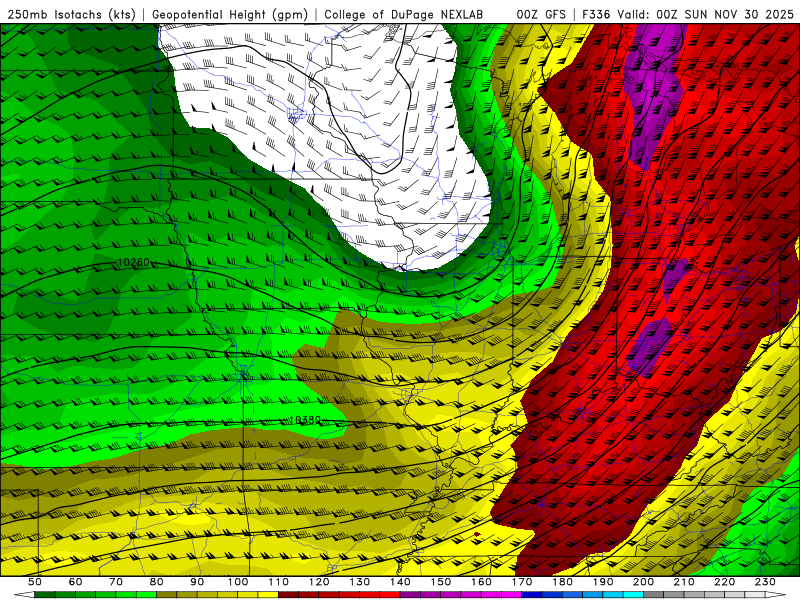
Task: Click the 130 value on the color scale
Action: pos(360,582)
